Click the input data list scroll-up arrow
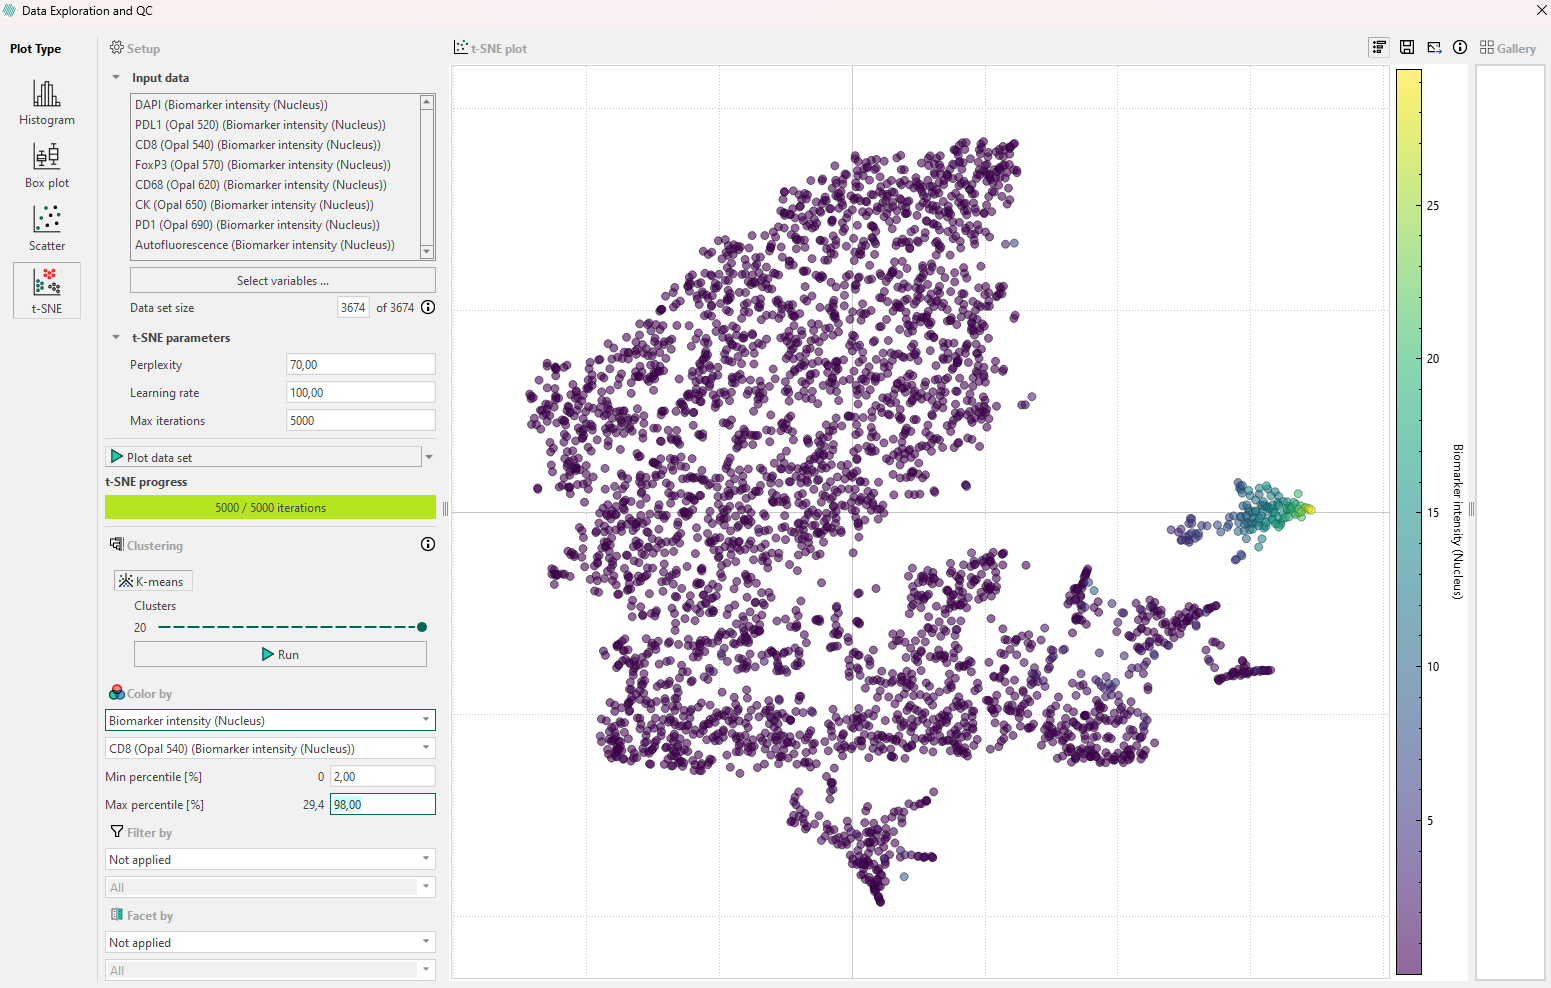 click(427, 102)
